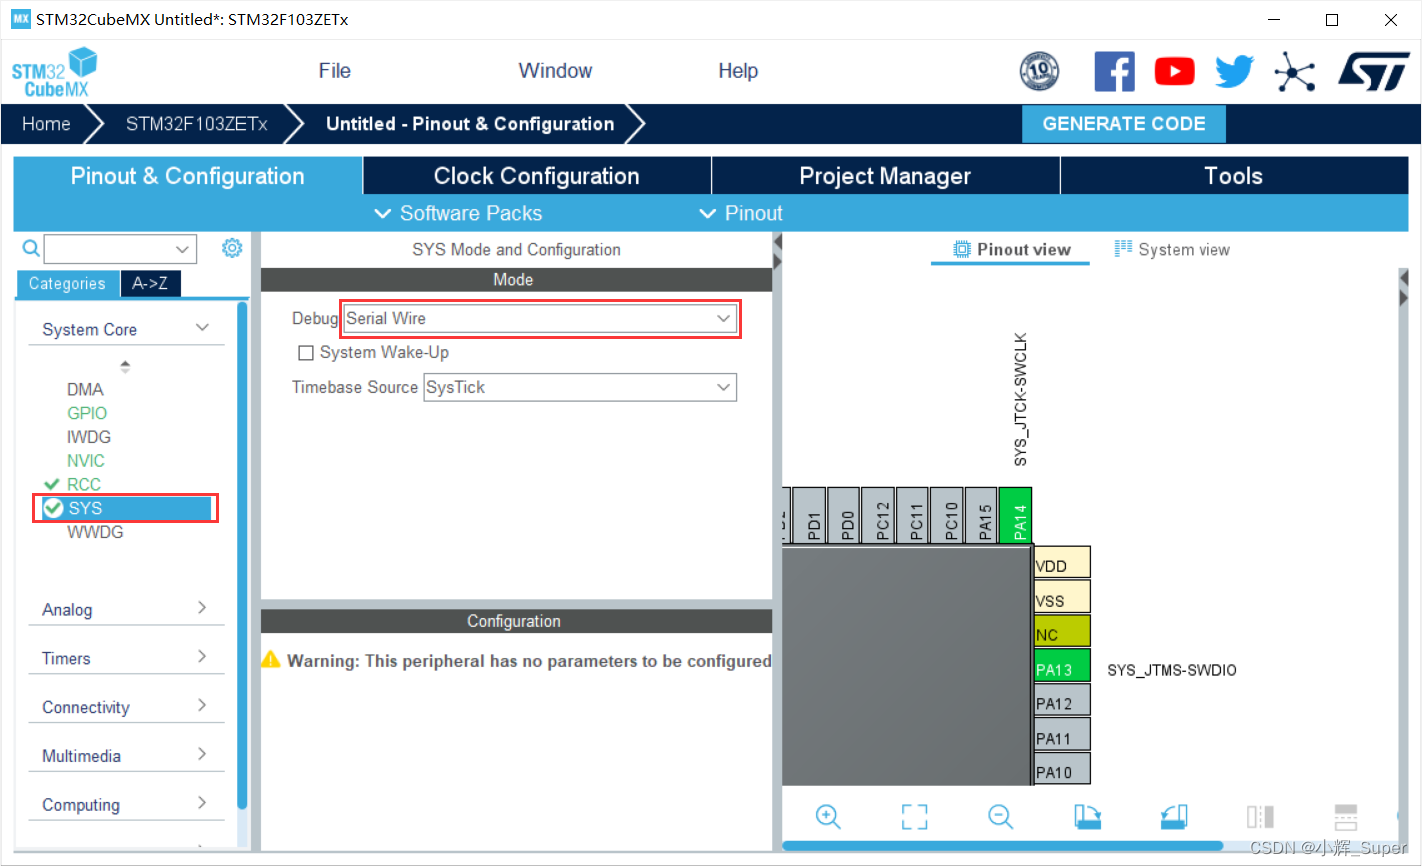The height and width of the screenshot is (866, 1422).
Task: Open the Window menu
Action: coord(555,71)
